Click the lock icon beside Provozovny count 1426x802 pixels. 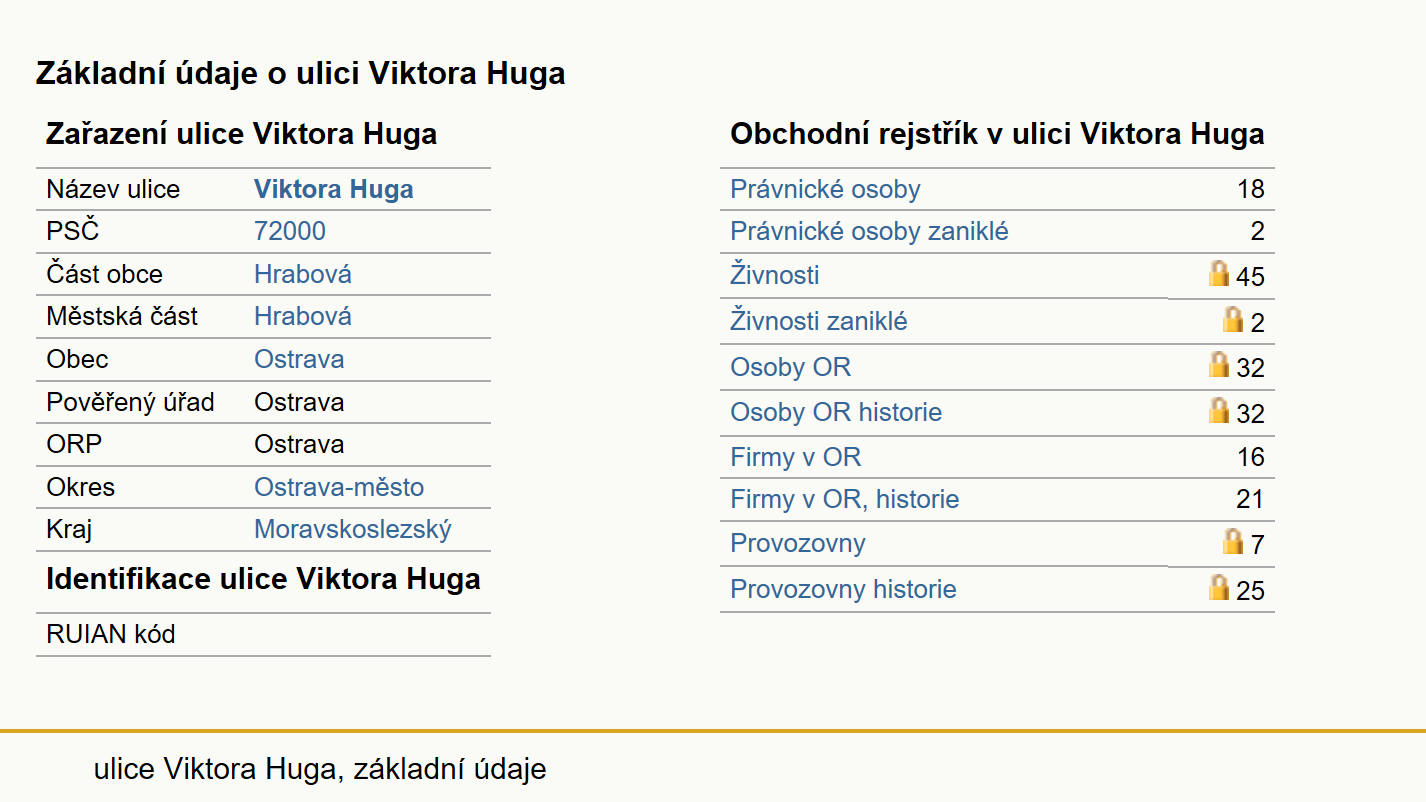coord(1233,541)
